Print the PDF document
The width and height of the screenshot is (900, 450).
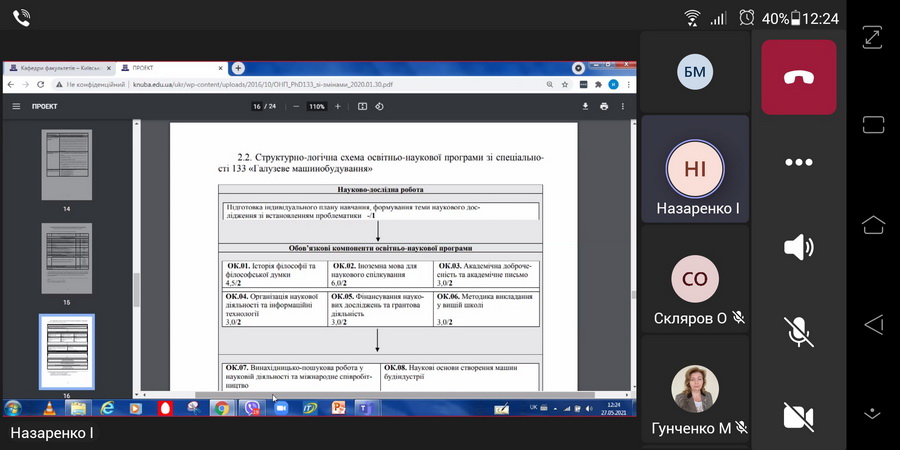[604, 106]
